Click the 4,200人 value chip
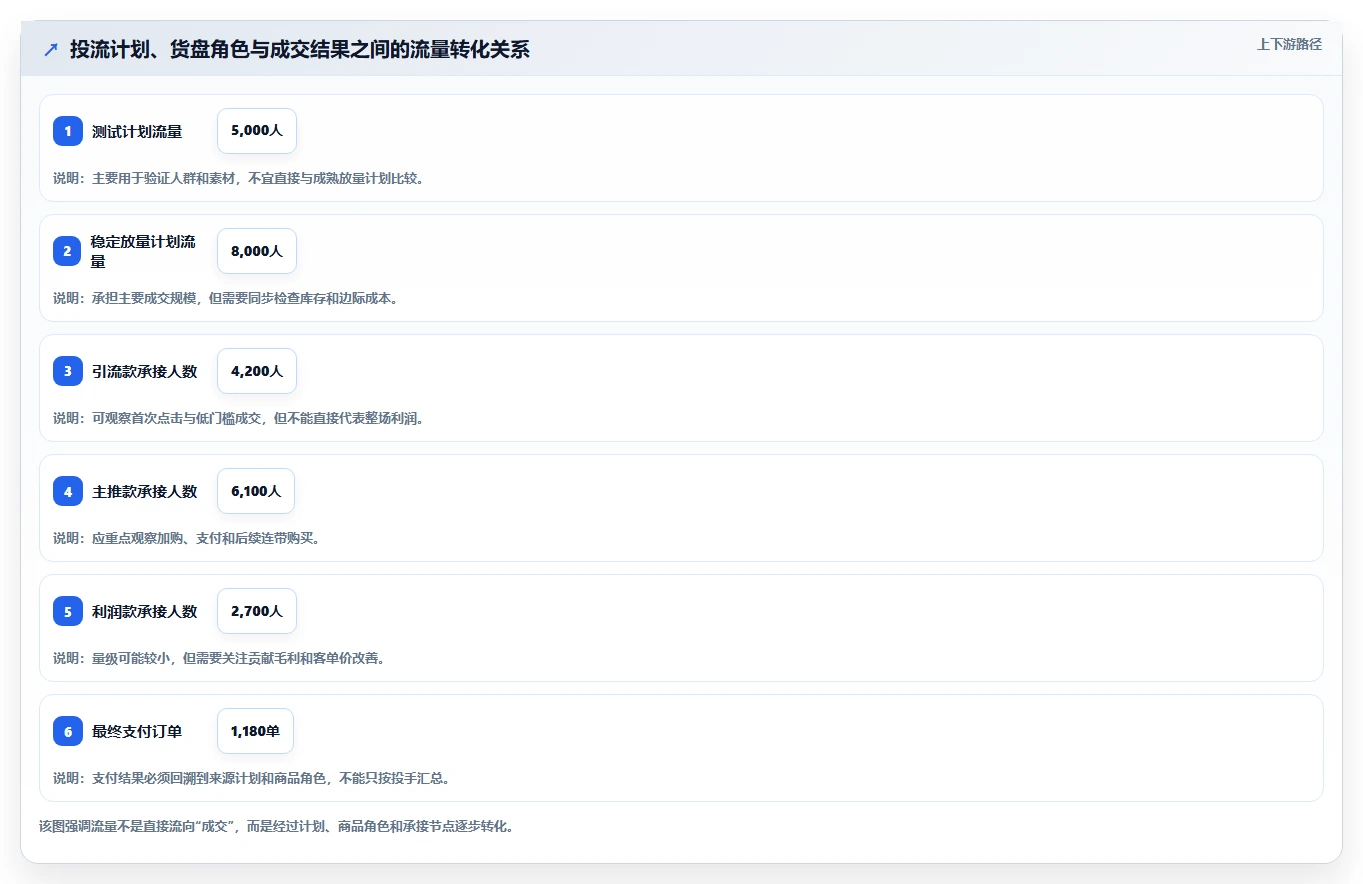 click(x=257, y=371)
